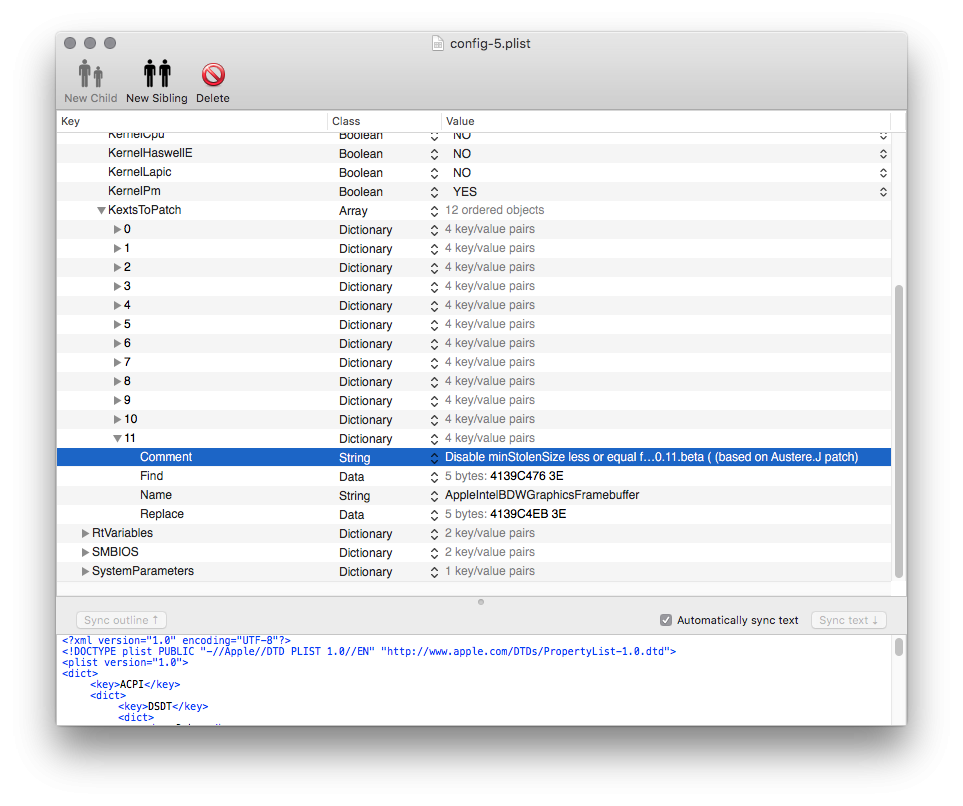963x806 pixels.
Task: Click the outline pane vertical scrollbar
Action: point(898,430)
